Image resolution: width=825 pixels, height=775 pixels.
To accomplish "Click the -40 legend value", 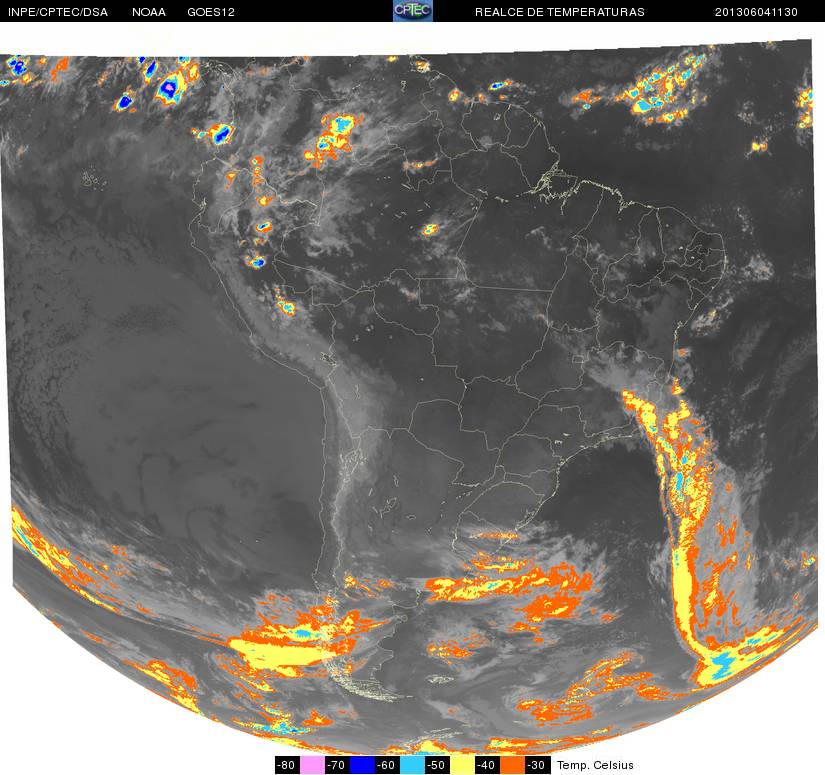I will click(x=488, y=765).
